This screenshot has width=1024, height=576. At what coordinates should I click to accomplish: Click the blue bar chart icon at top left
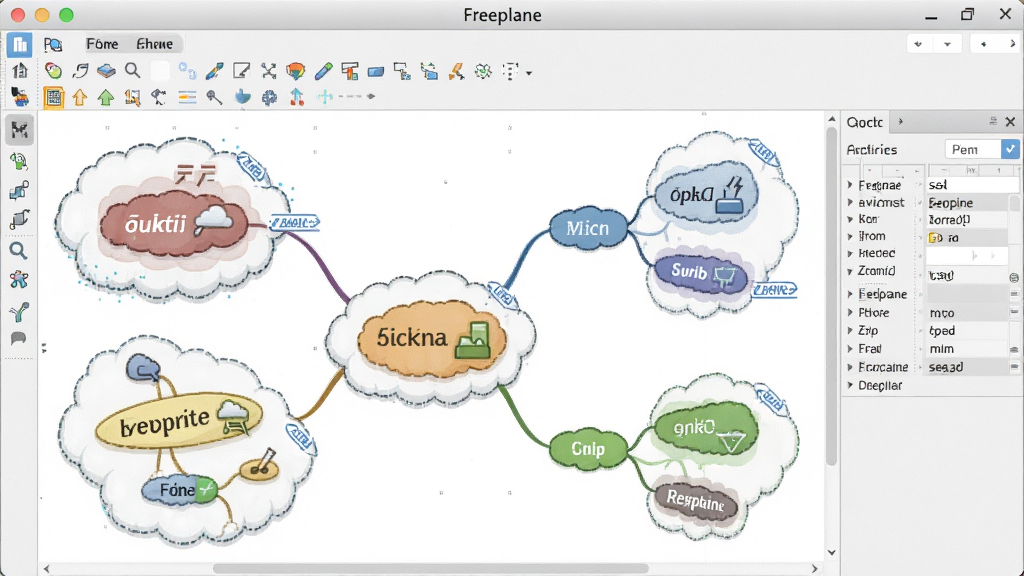pos(20,44)
